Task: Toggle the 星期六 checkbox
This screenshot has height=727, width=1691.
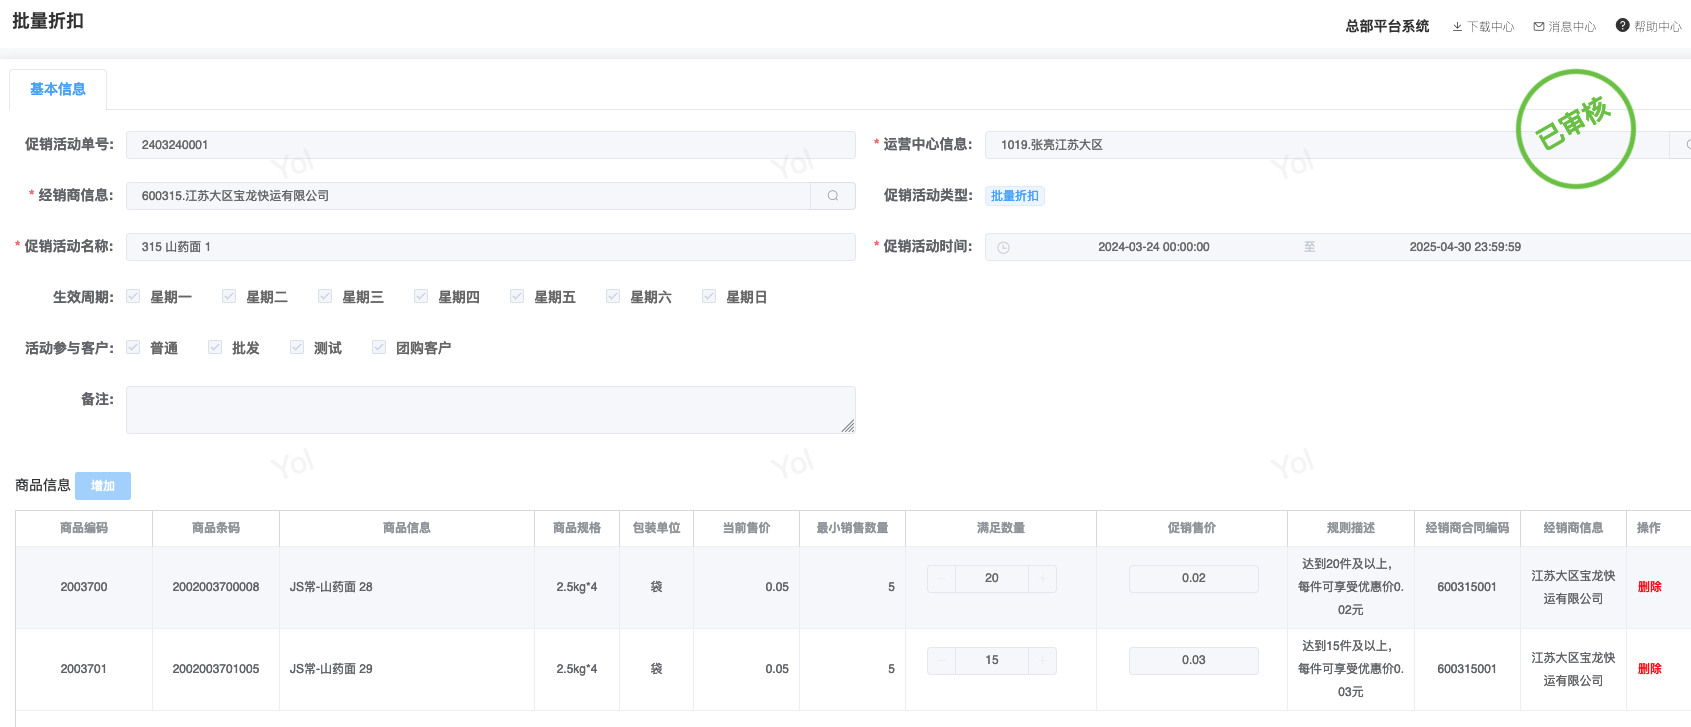Action: pyautogui.click(x=613, y=297)
